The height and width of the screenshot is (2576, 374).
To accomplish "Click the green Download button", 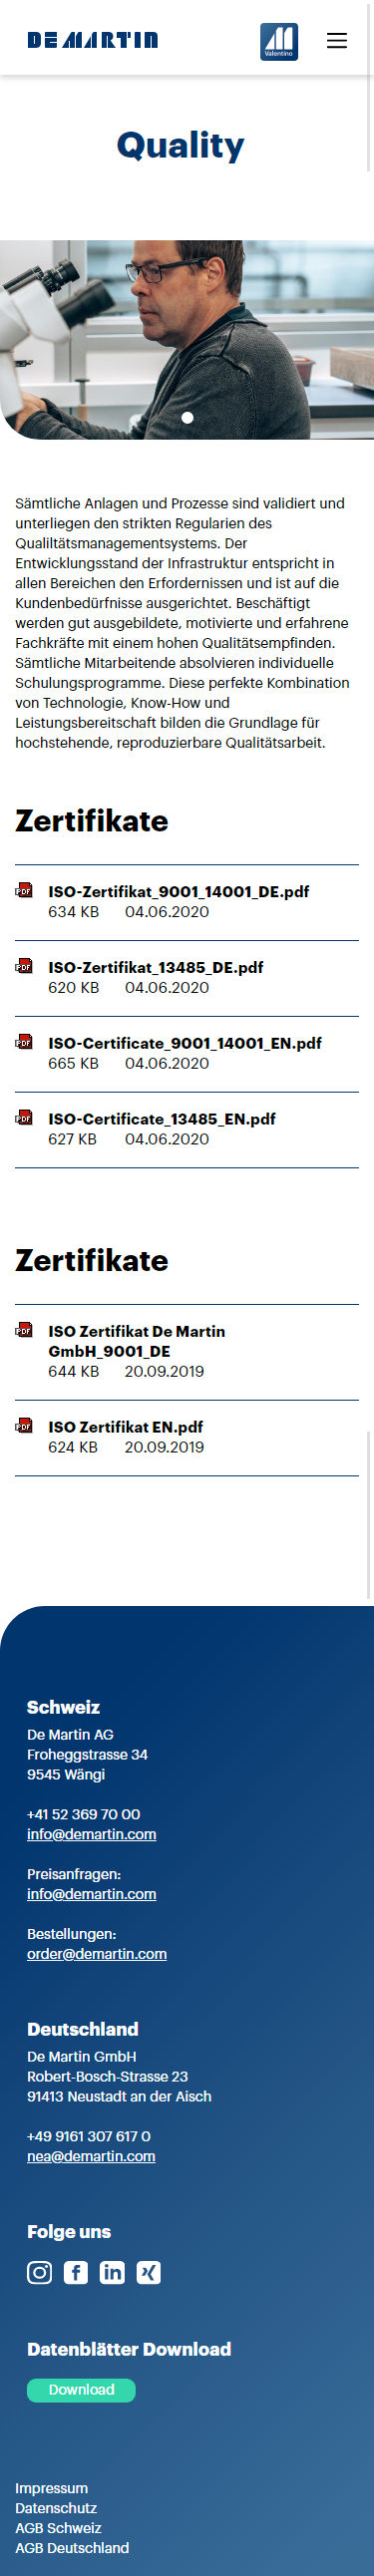I will tap(81, 2390).
